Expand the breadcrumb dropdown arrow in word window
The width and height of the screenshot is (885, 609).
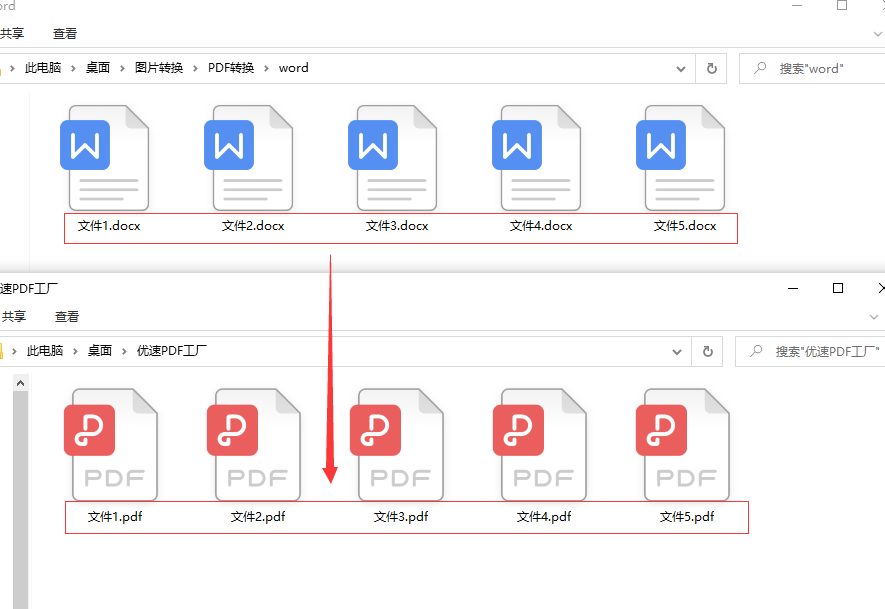(x=680, y=68)
